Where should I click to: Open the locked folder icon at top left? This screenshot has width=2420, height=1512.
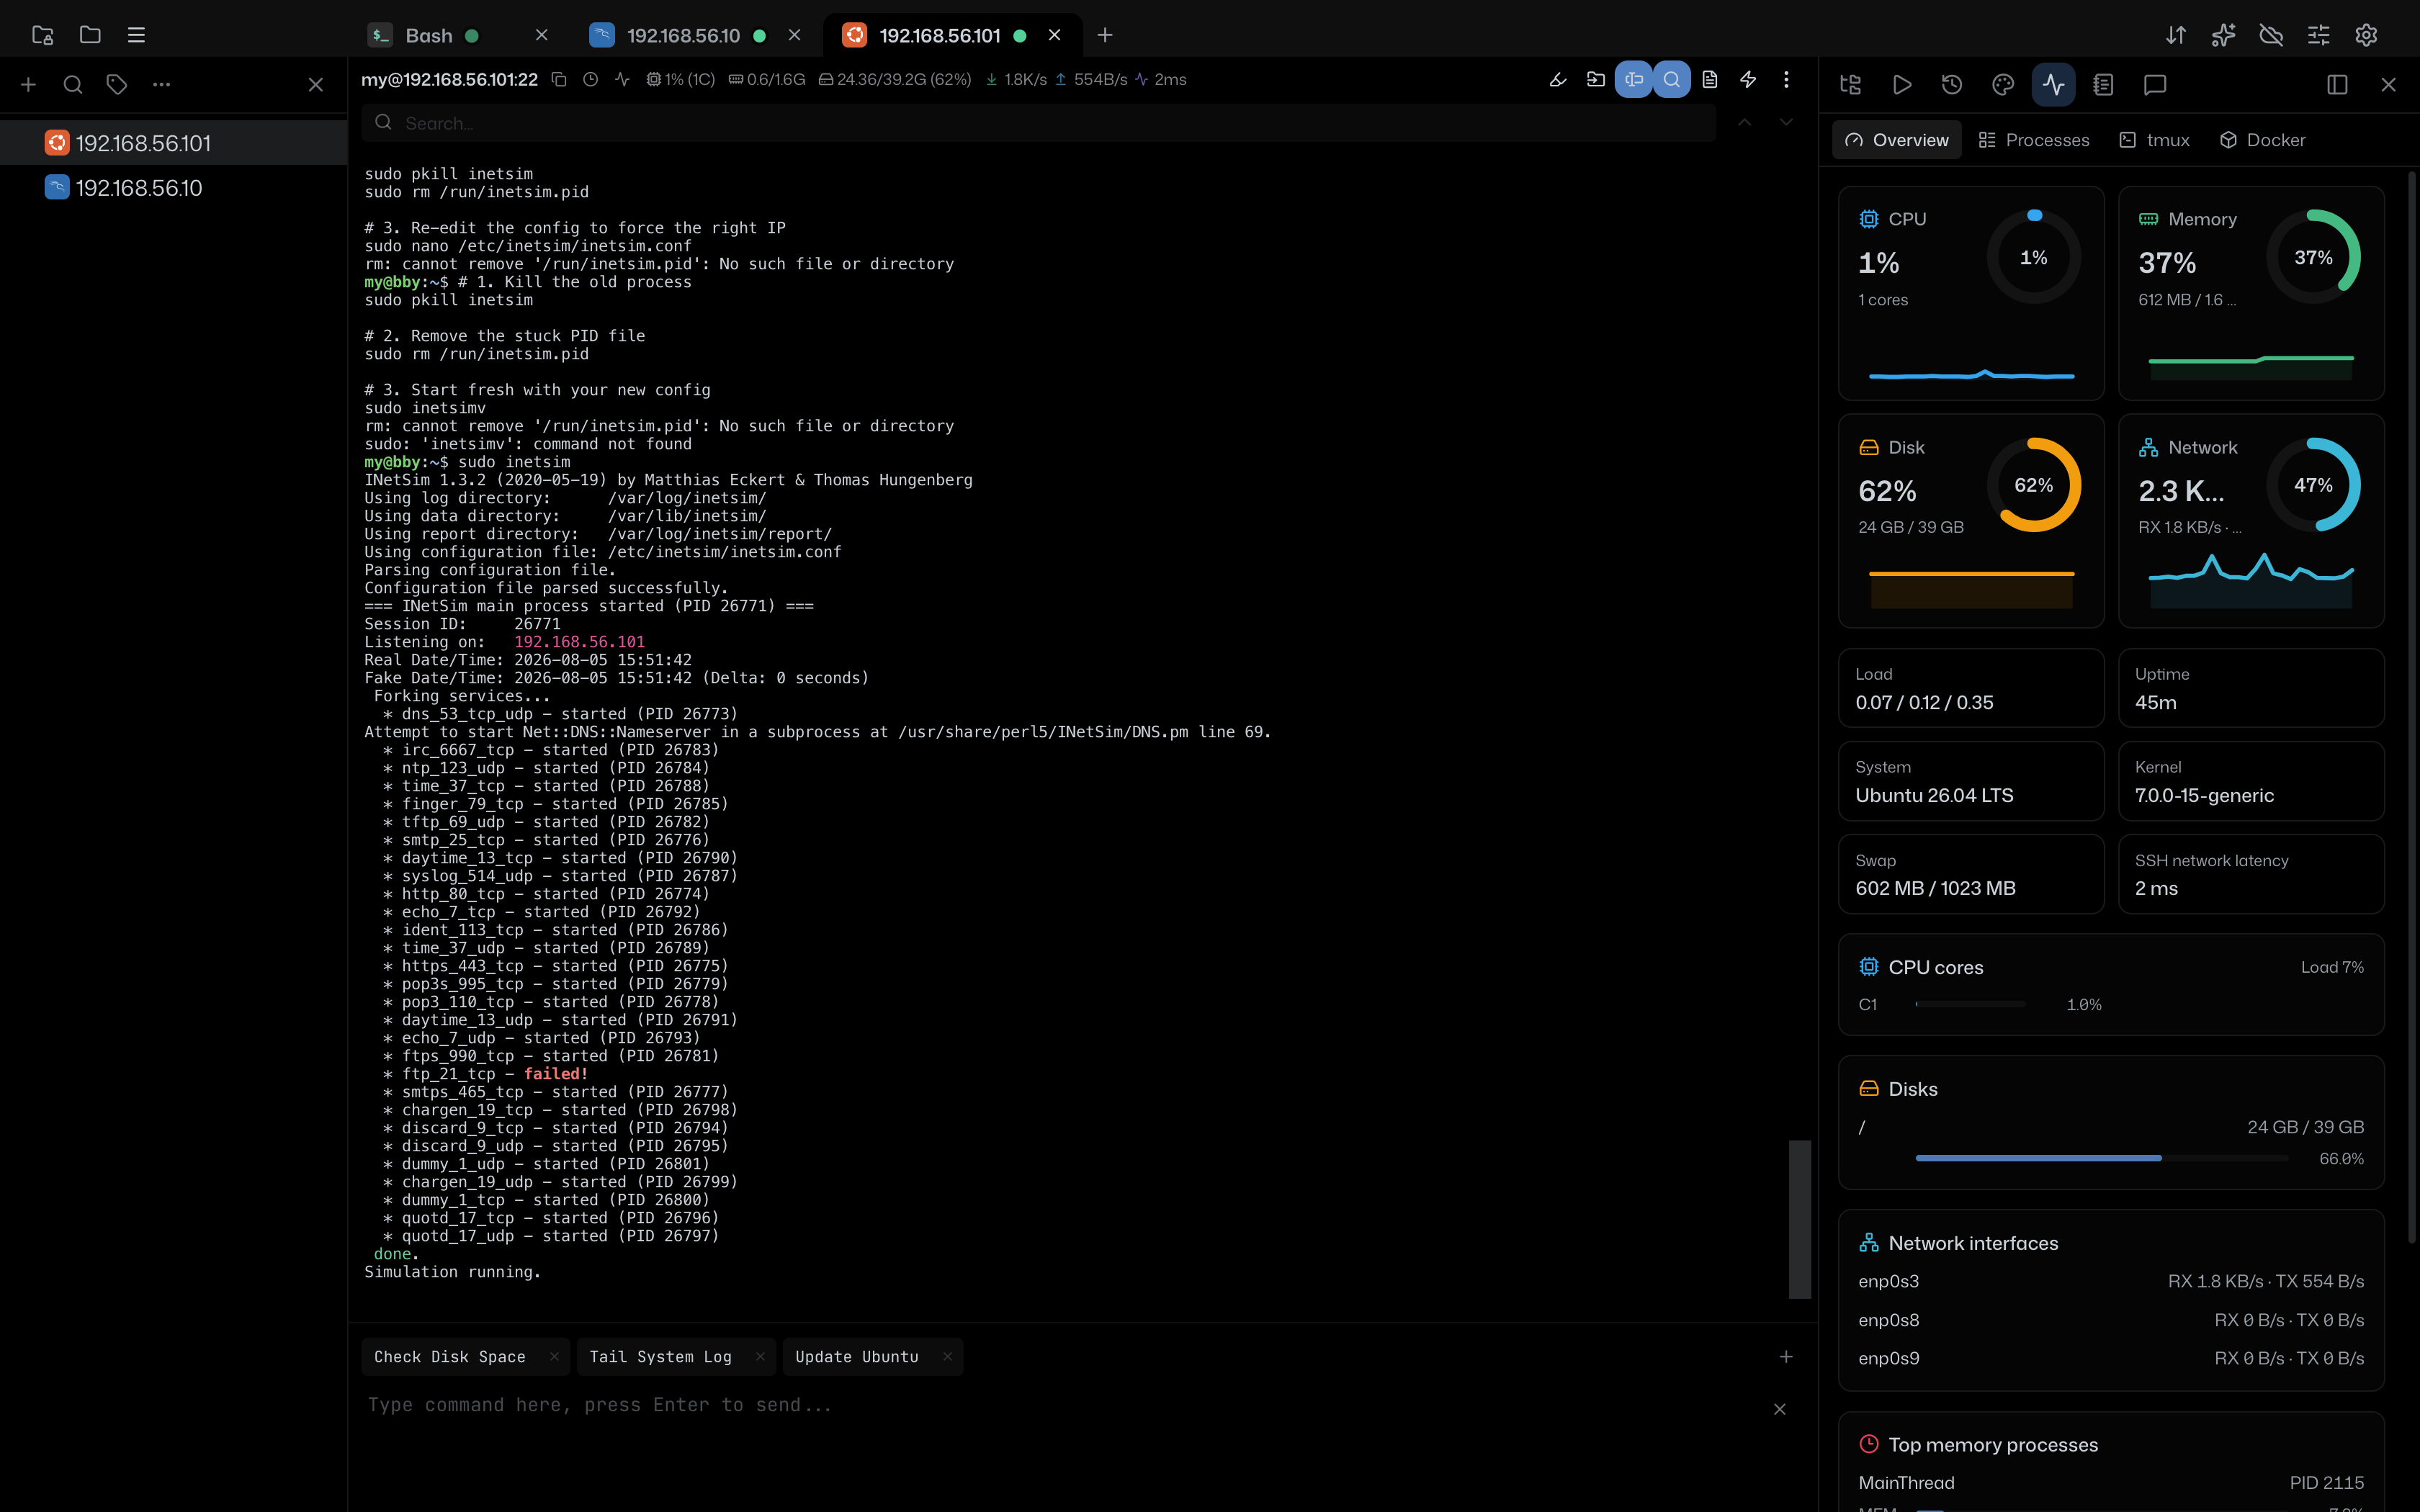click(42, 35)
